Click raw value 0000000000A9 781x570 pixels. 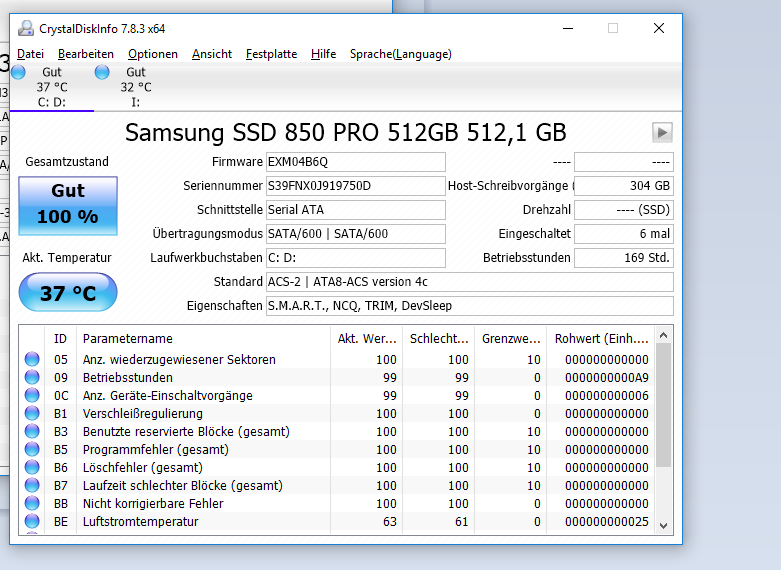point(607,378)
